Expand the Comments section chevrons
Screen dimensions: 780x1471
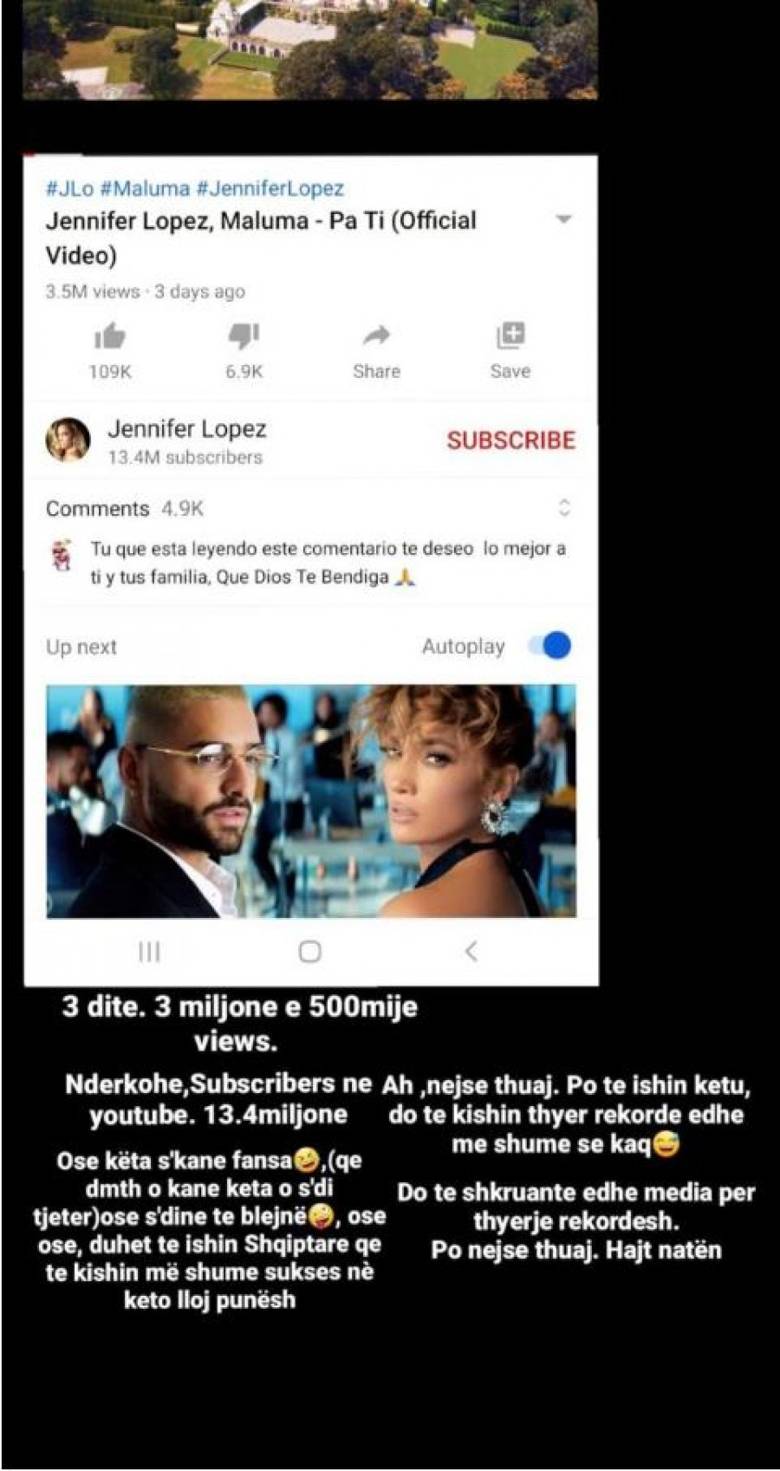[564, 508]
